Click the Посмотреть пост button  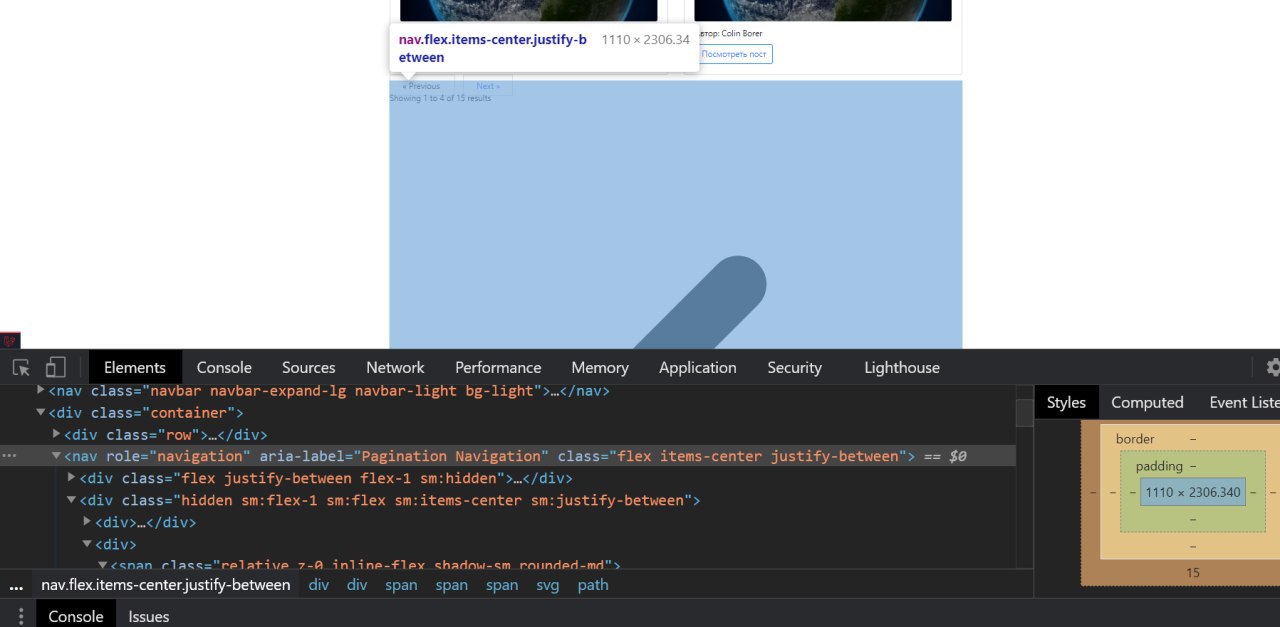pyautogui.click(x=733, y=54)
